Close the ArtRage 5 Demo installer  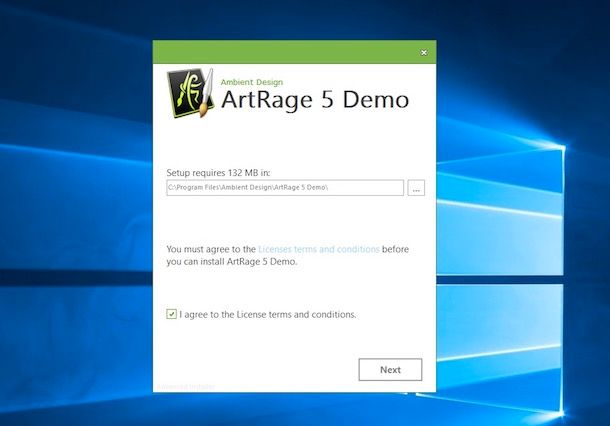click(424, 52)
